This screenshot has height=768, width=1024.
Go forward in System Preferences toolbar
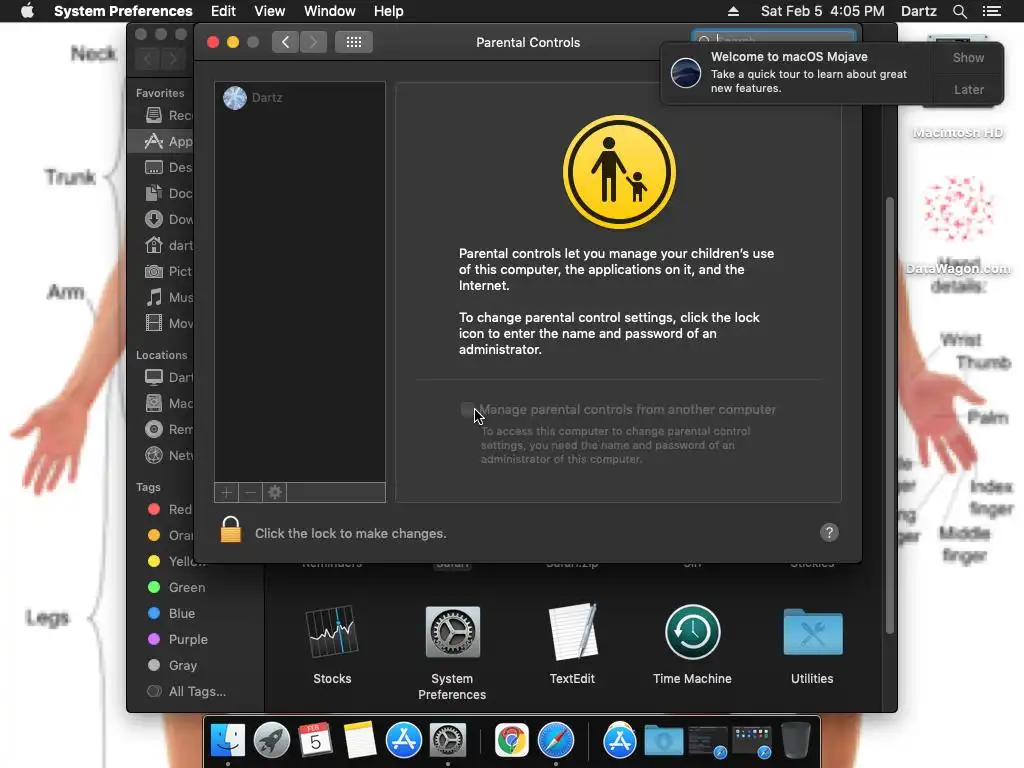coord(313,42)
